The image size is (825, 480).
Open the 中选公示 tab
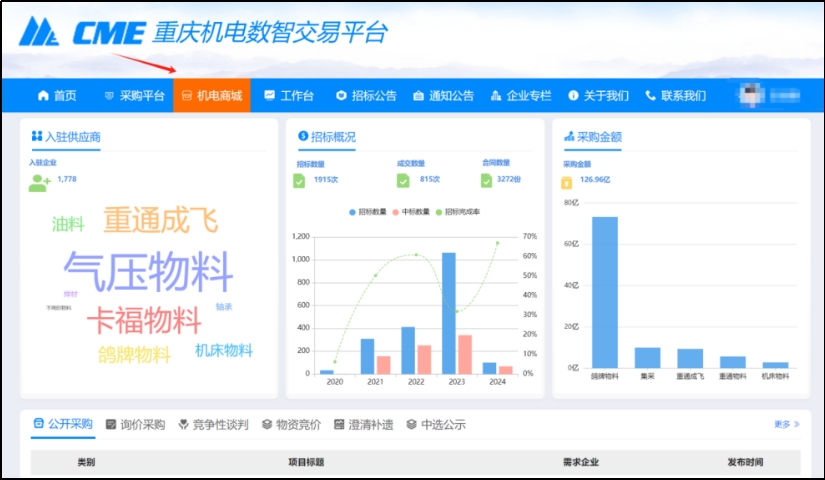coord(436,424)
